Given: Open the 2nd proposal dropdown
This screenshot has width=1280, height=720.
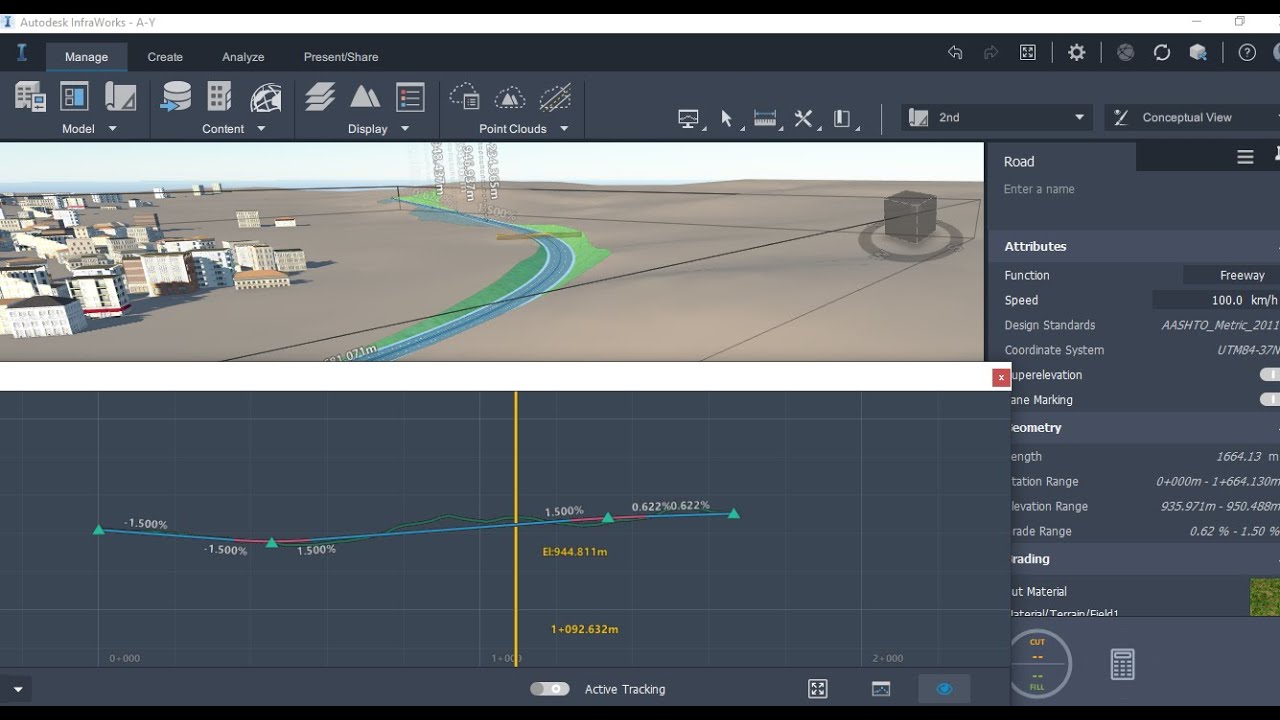Looking at the screenshot, I should click(997, 117).
